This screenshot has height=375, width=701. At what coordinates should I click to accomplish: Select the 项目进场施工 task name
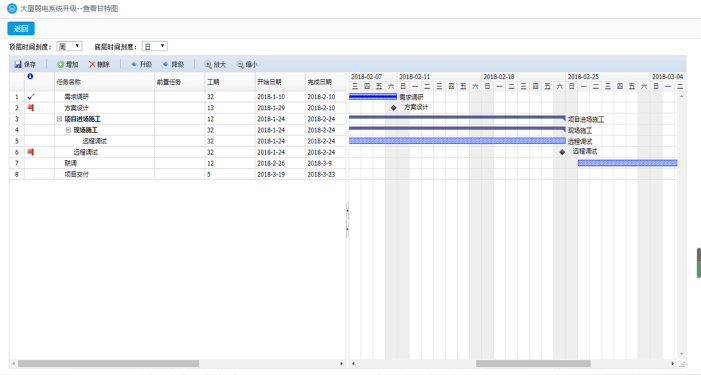coord(83,119)
